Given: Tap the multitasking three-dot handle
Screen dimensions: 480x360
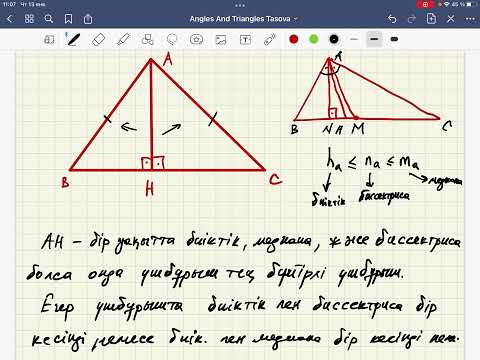Looking at the screenshot, I should coord(240,5).
